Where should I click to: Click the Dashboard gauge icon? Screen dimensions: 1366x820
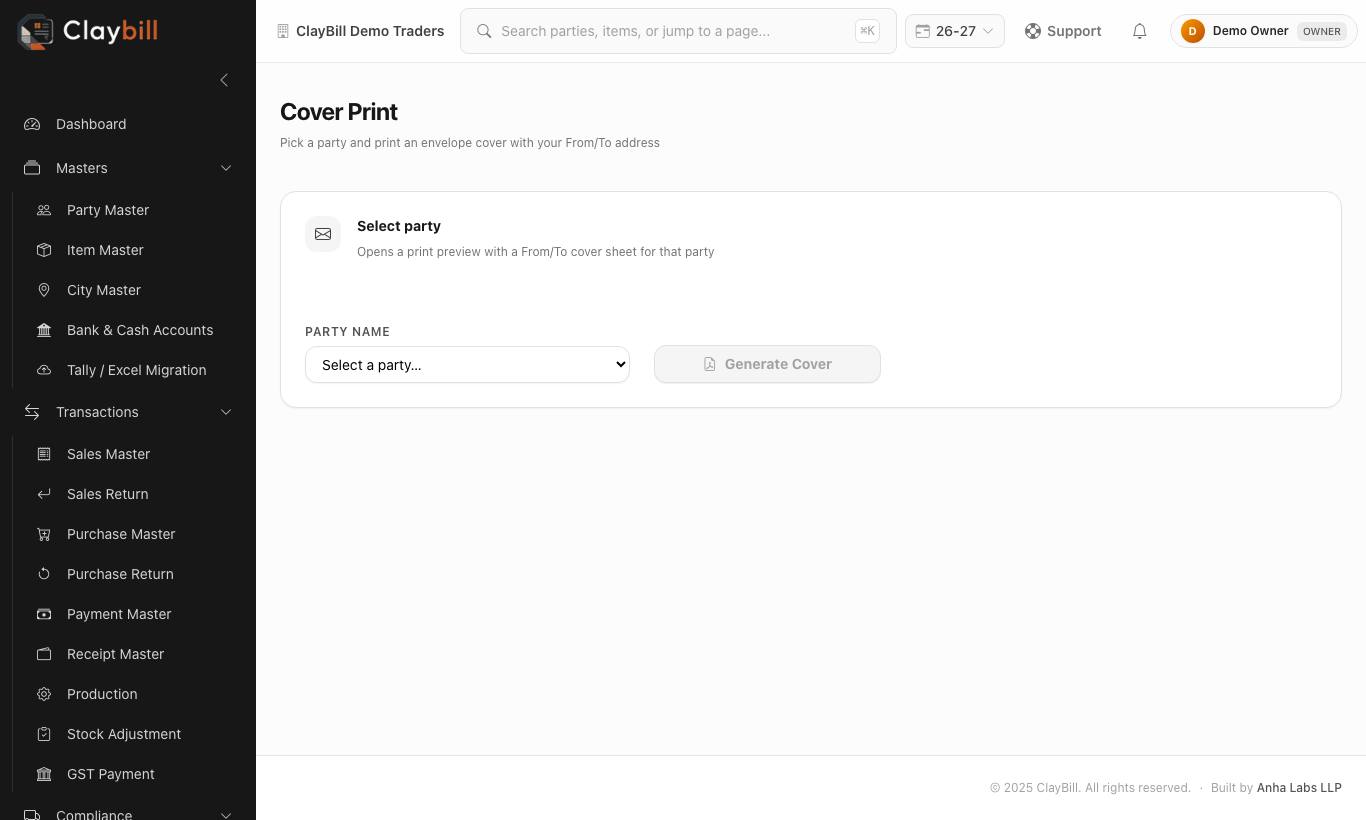click(32, 124)
